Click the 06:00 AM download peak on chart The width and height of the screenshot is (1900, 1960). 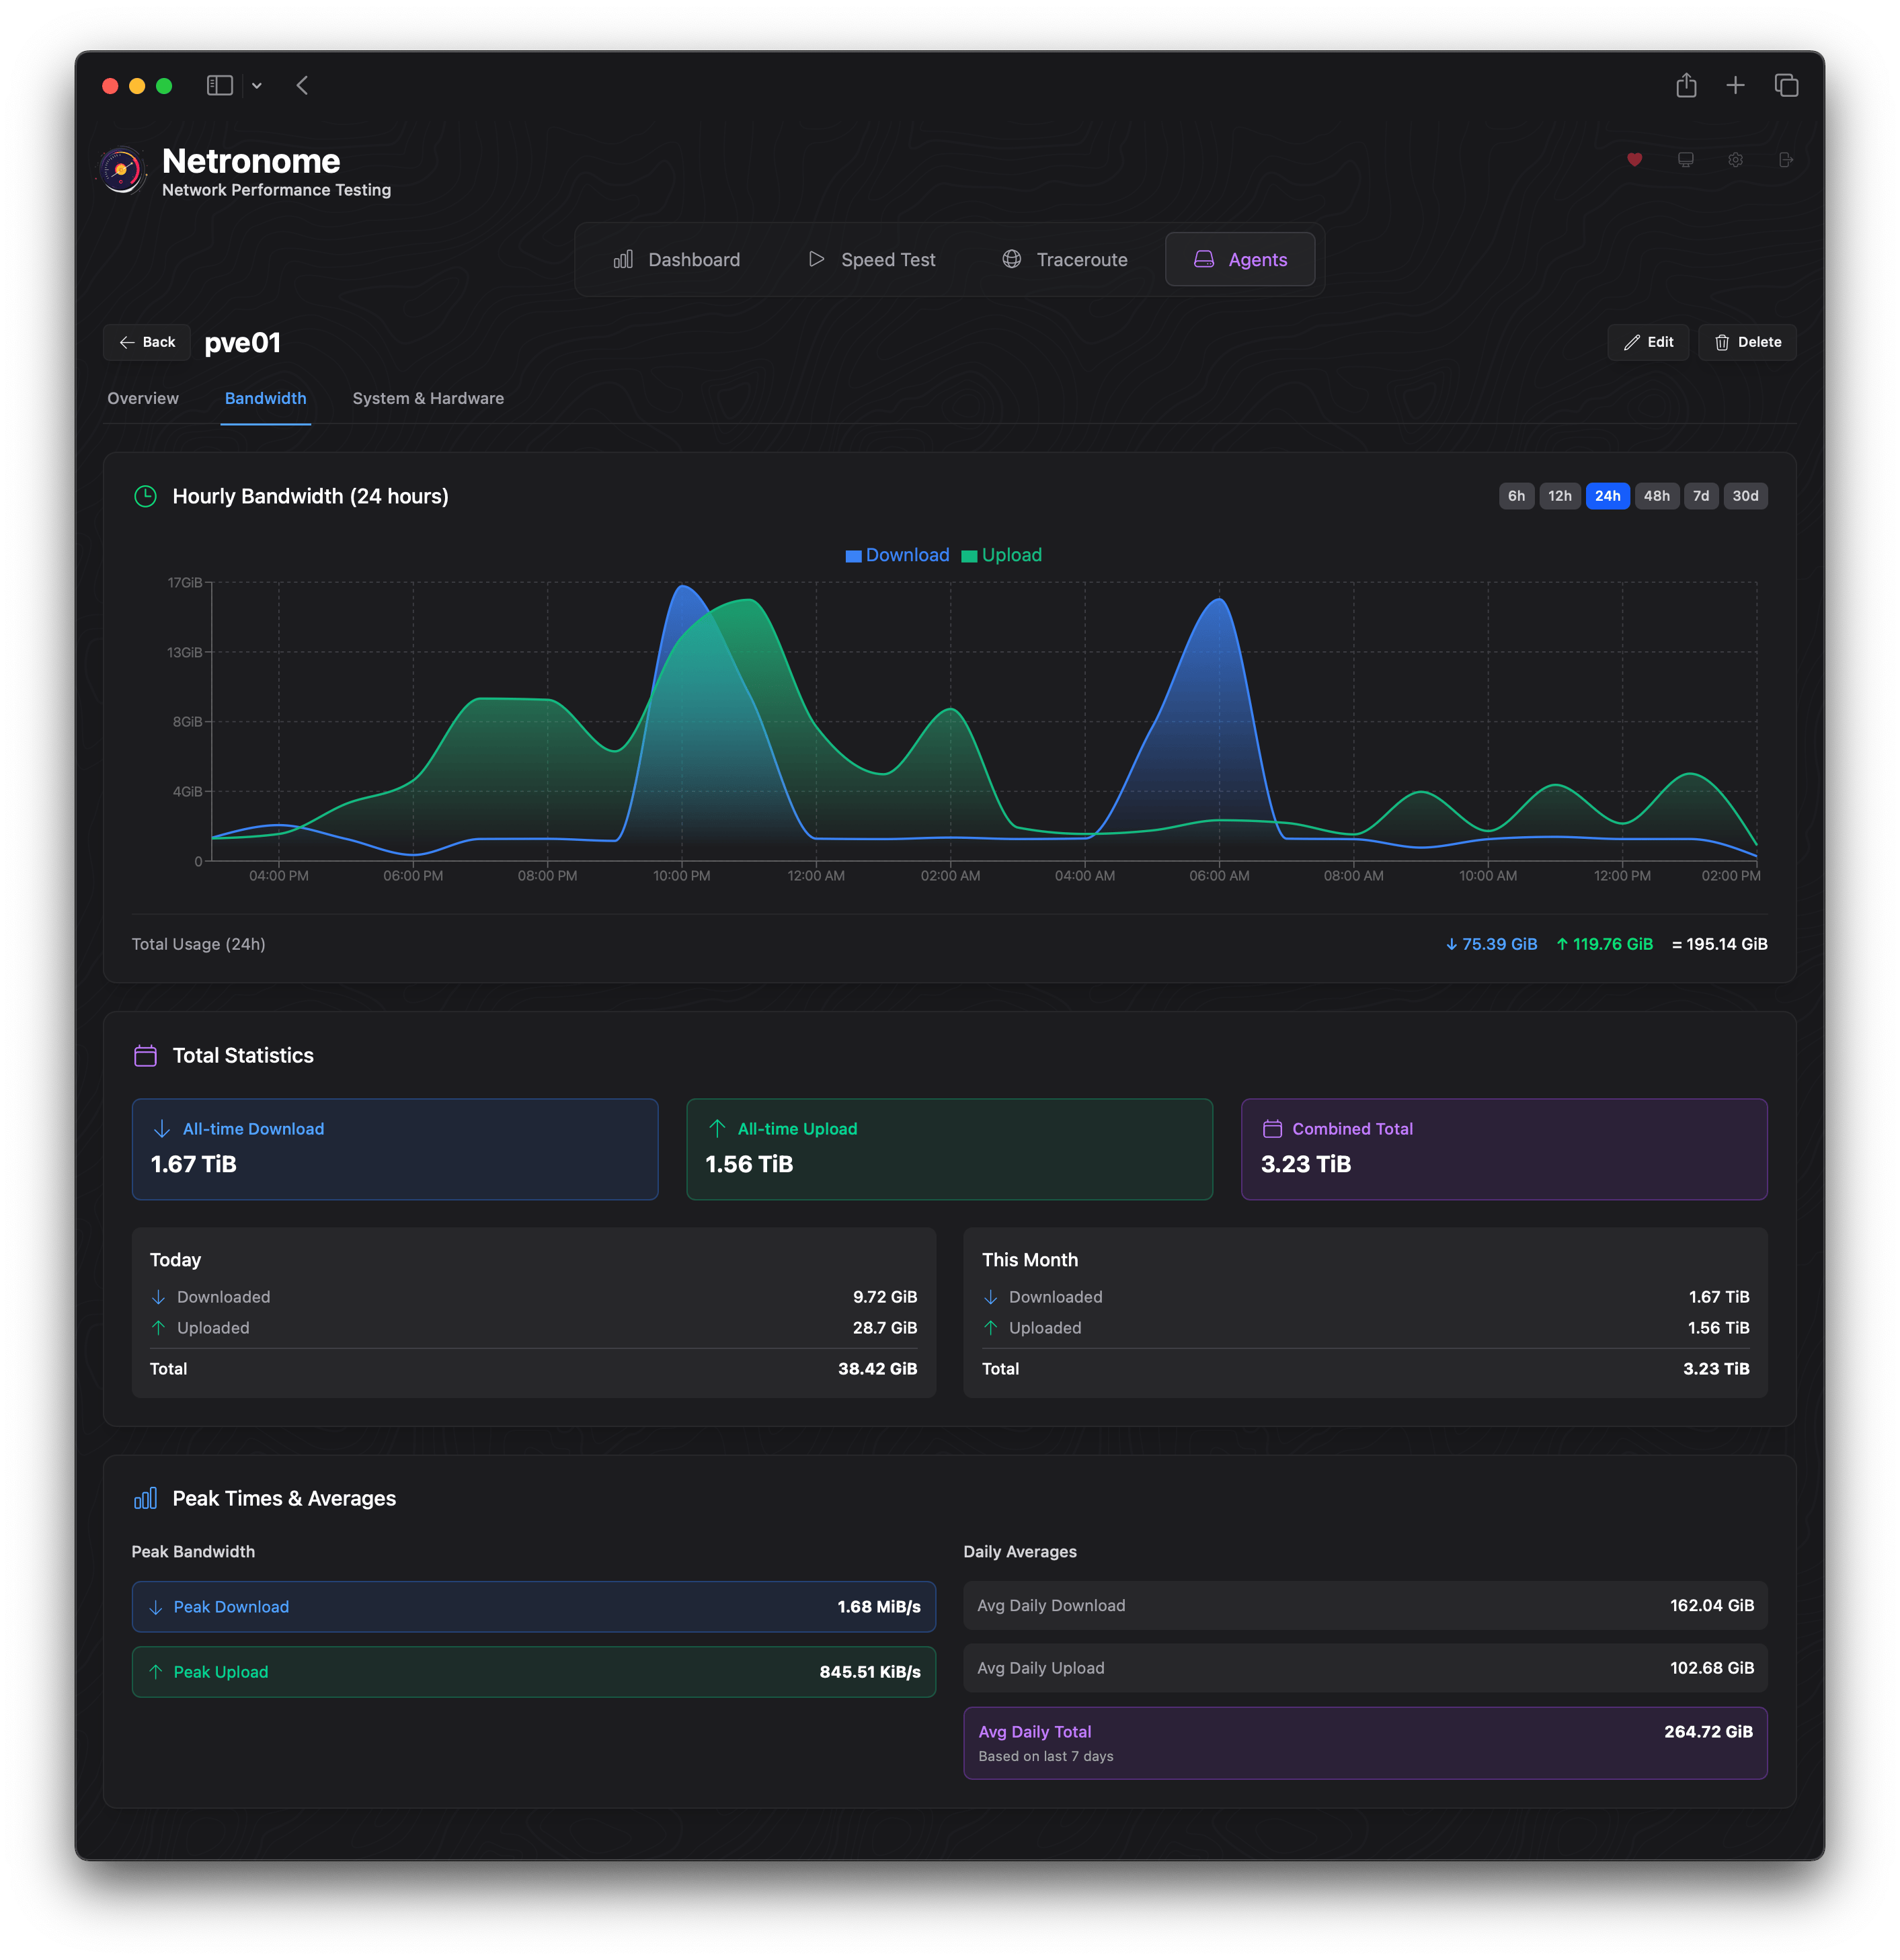point(1219,600)
